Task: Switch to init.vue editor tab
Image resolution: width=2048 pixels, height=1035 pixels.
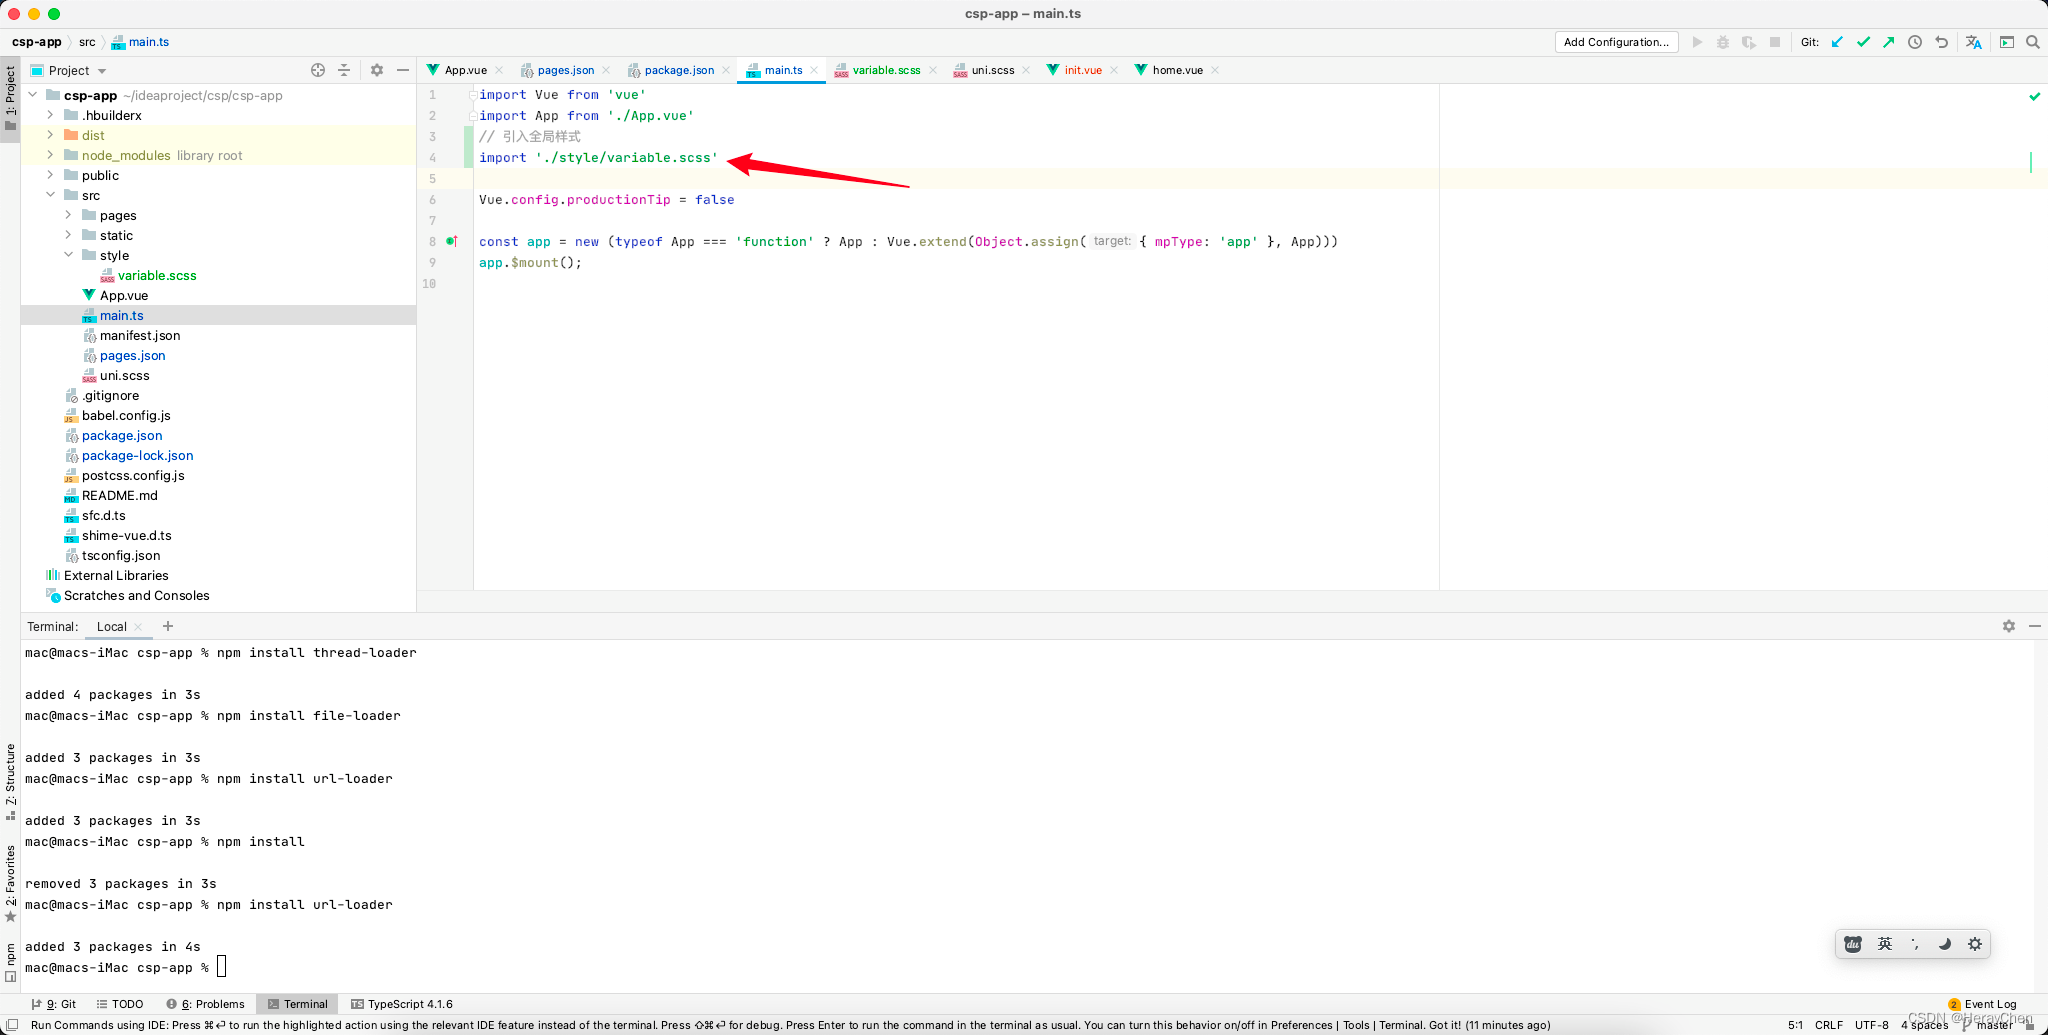Action: pos(1082,70)
